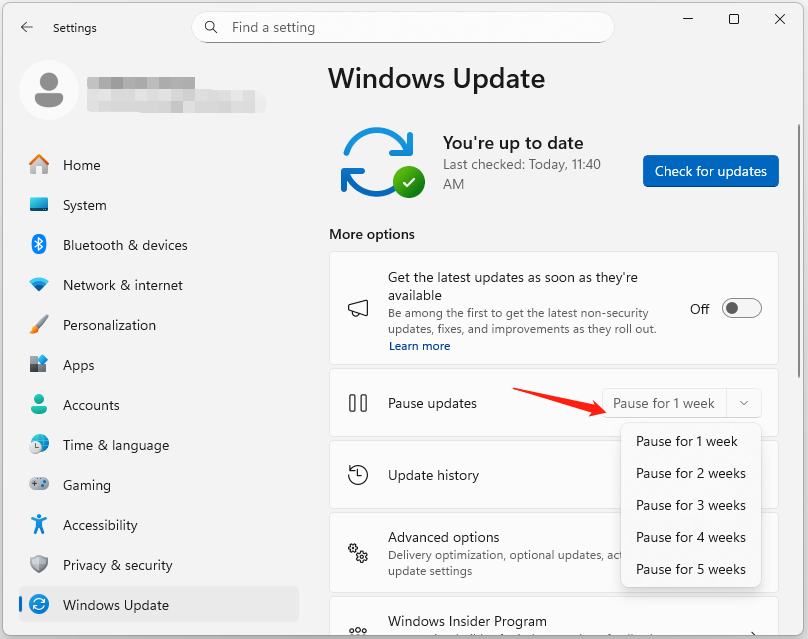Expand the Pause updates dropdown
The height and width of the screenshot is (639, 808).
click(744, 403)
